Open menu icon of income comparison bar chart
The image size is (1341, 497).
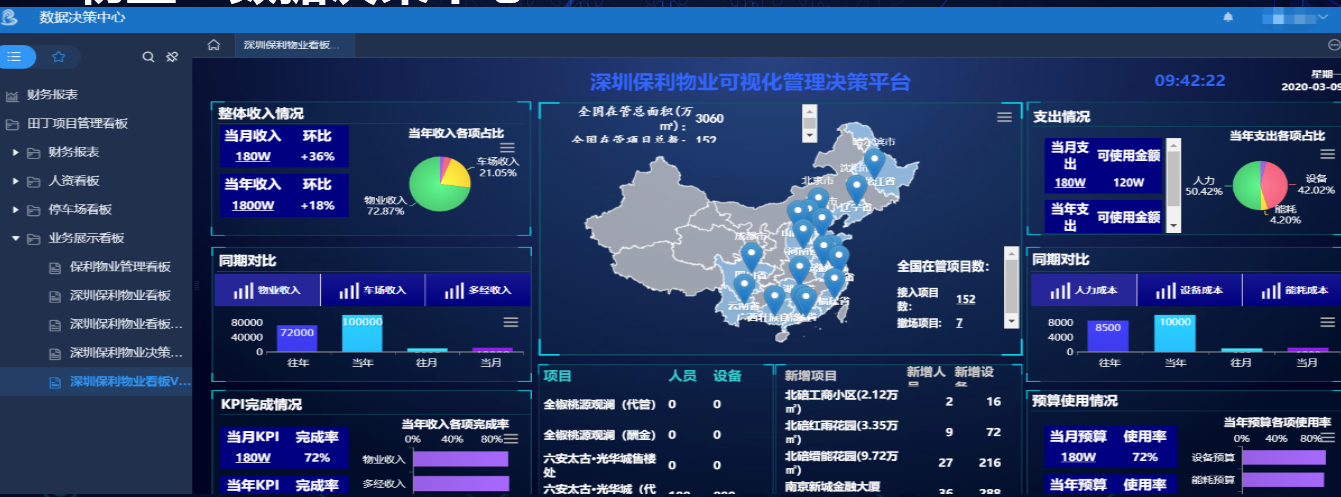[x=510, y=322]
